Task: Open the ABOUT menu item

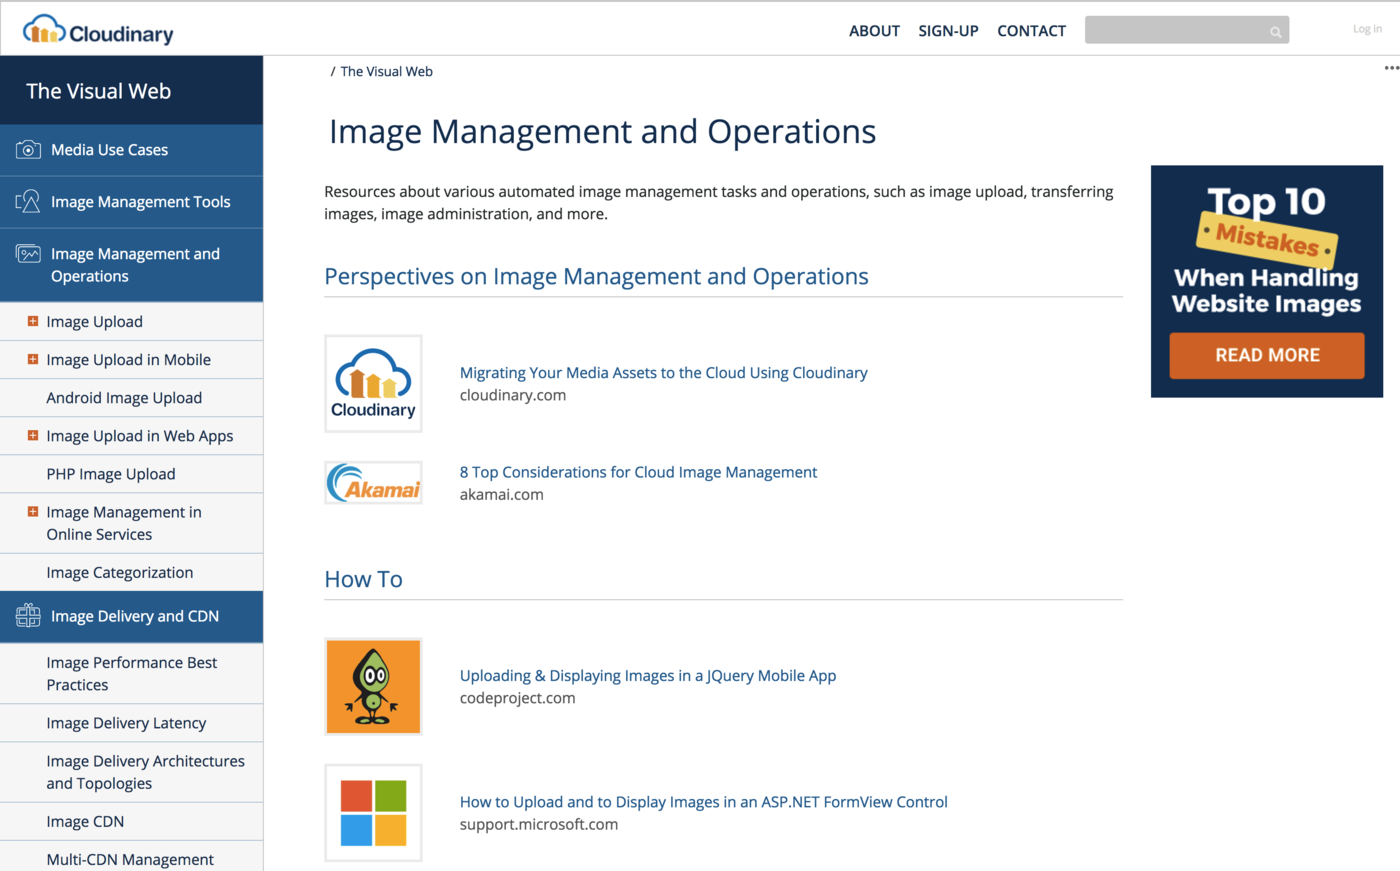Action: pyautogui.click(x=874, y=31)
